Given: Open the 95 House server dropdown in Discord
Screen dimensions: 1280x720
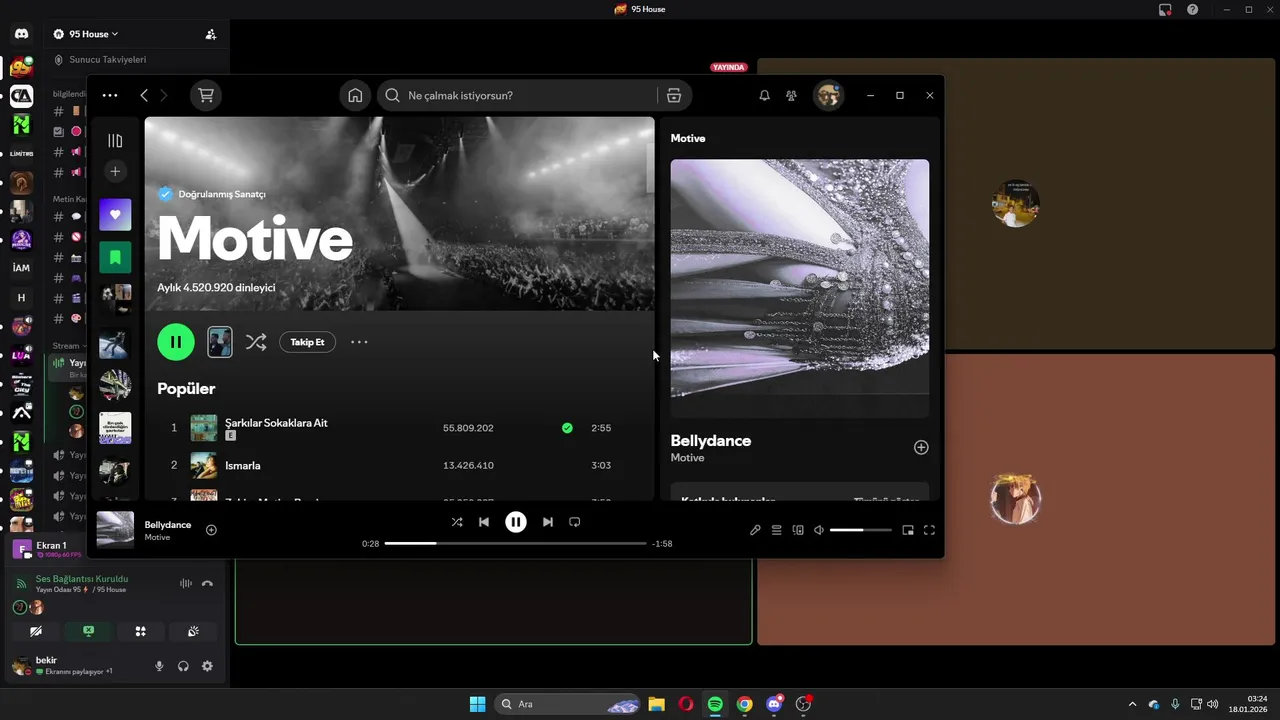Looking at the screenshot, I should click(94, 34).
